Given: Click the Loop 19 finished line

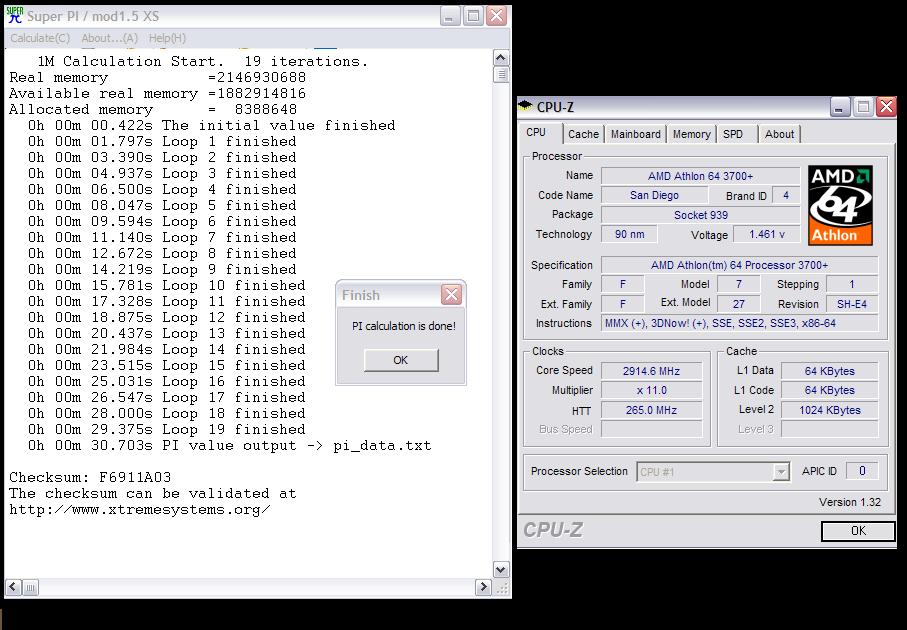Looking at the screenshot, I should click(x=167, y=429).
